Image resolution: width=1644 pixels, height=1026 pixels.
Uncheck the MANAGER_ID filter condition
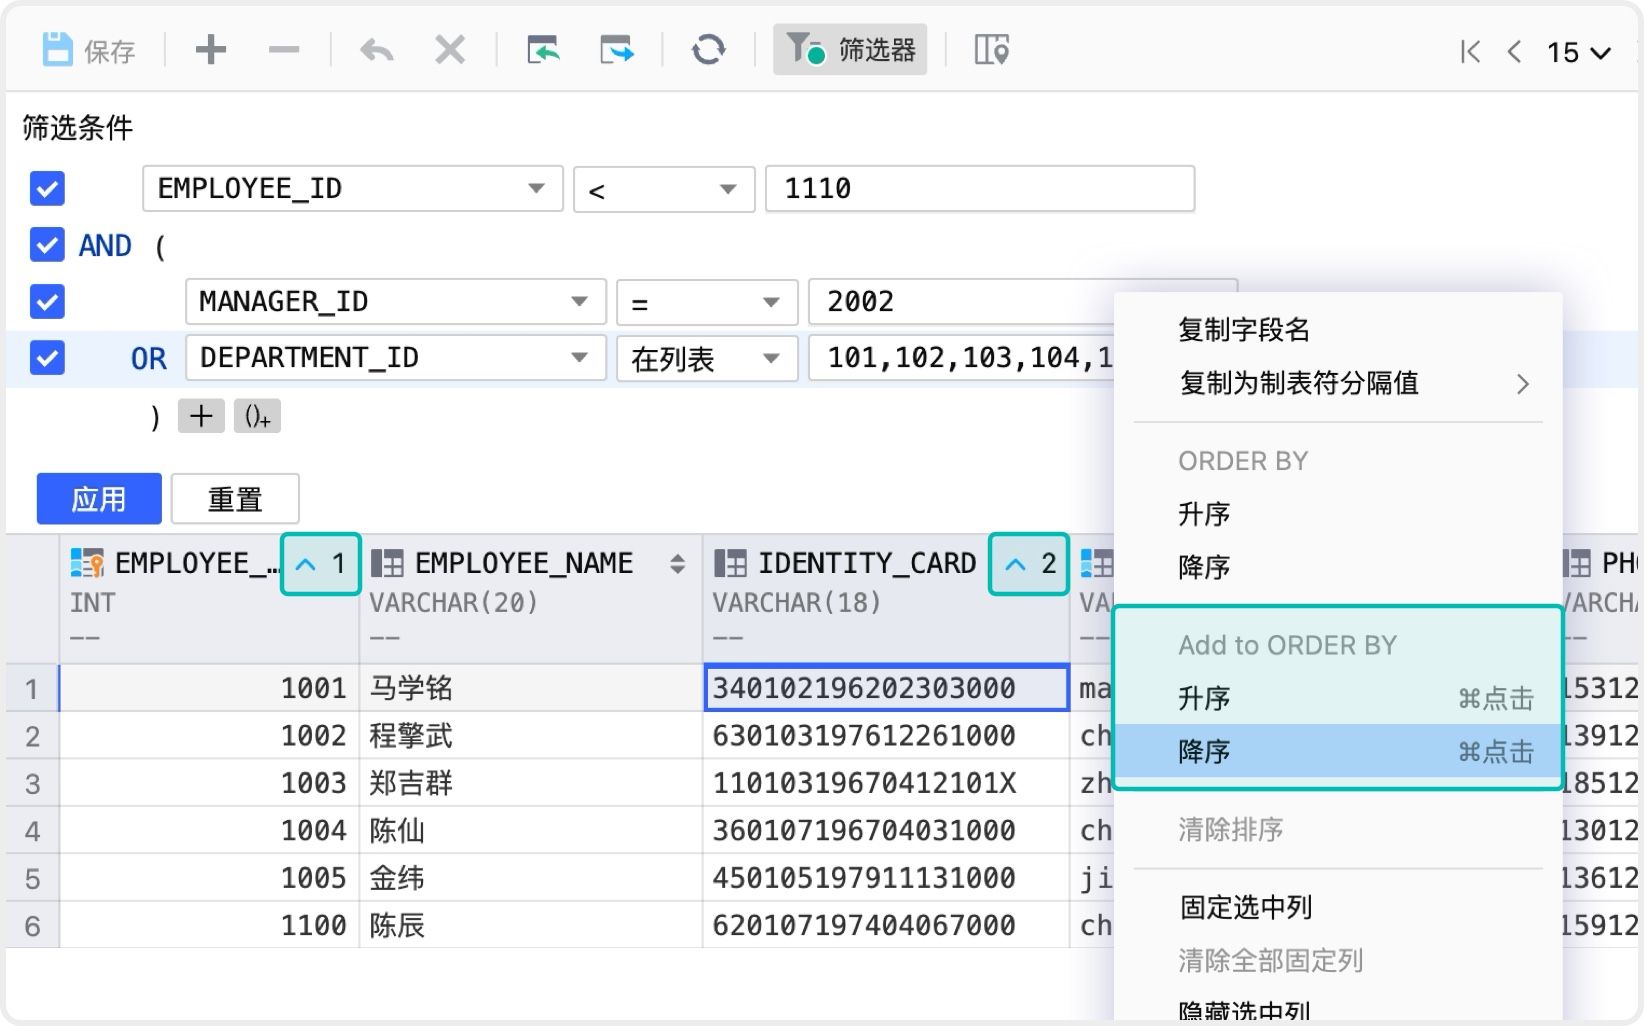click(x=47, y=301)
